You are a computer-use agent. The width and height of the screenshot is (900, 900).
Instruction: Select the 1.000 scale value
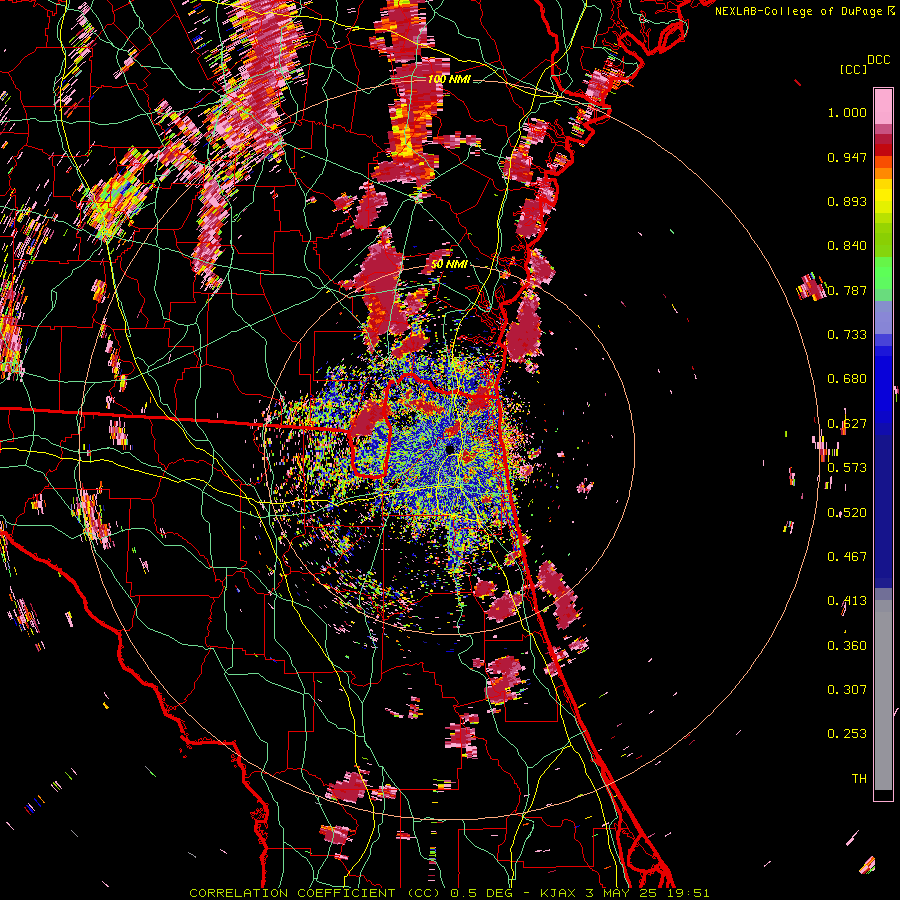click(847, 112)
